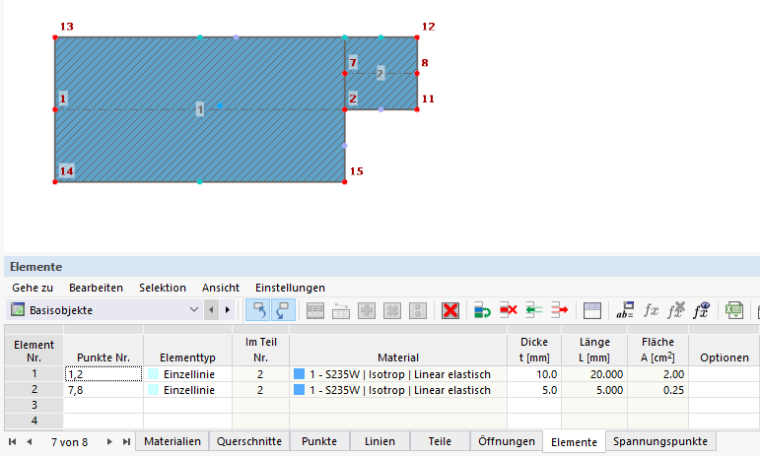Screen dimensions: 760x456
Task: Click the thickness cell '5.0'
Action: (534, 390)
